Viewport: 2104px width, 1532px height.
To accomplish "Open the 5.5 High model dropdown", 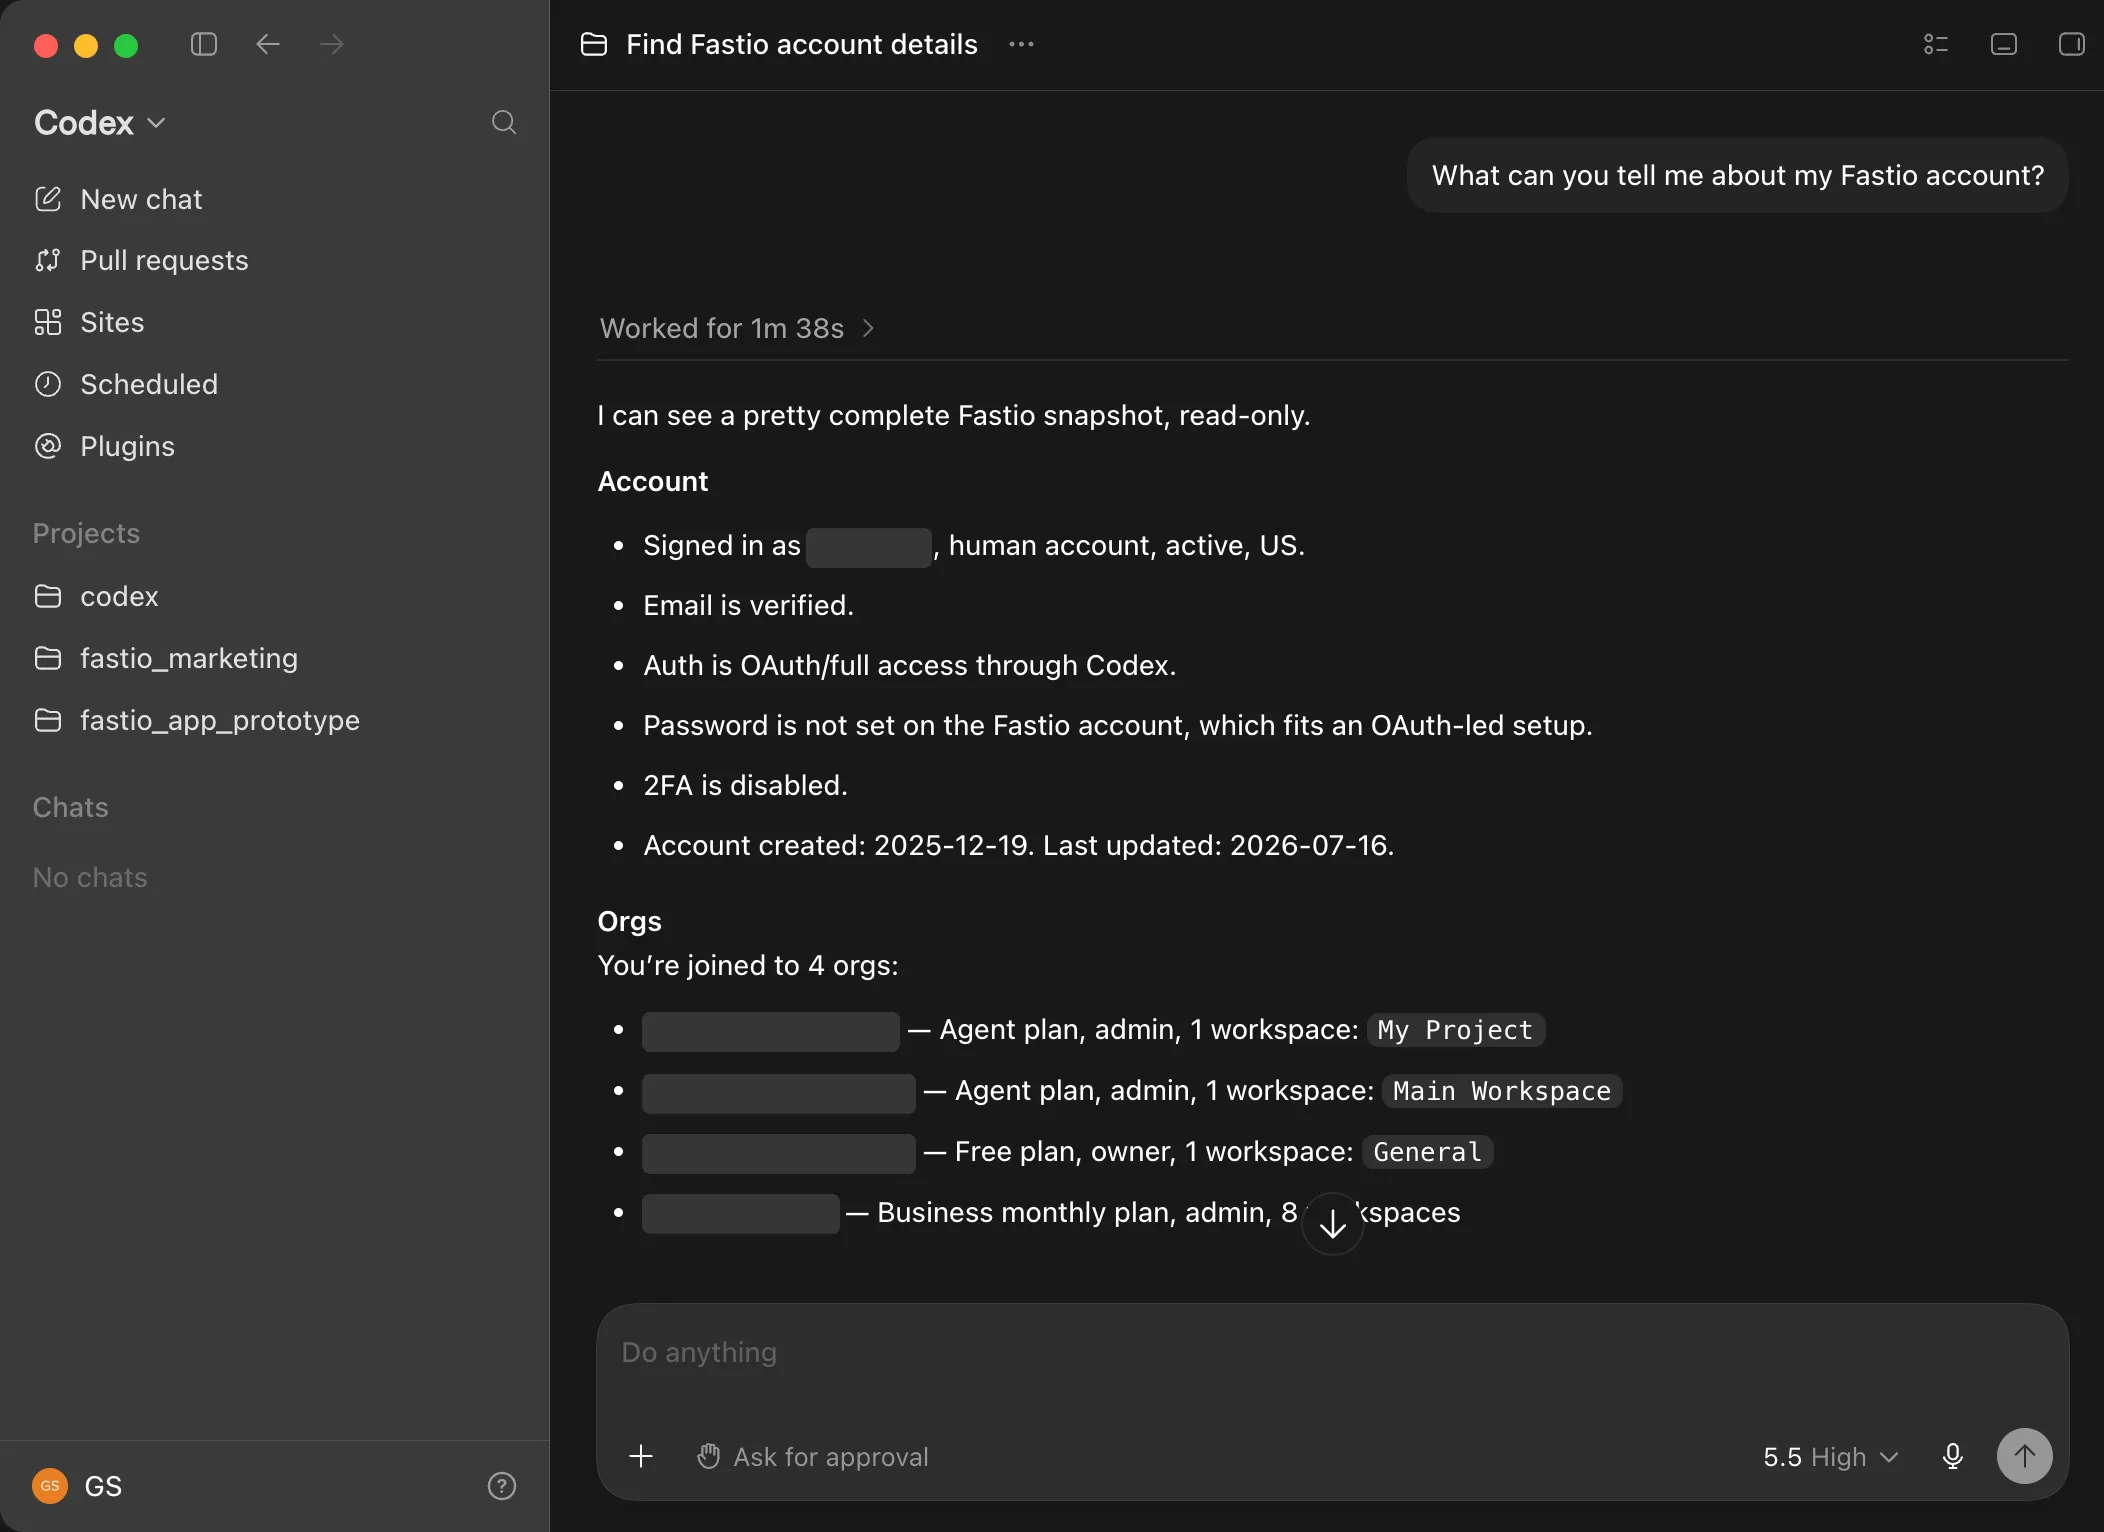I will [1830, 1456].
